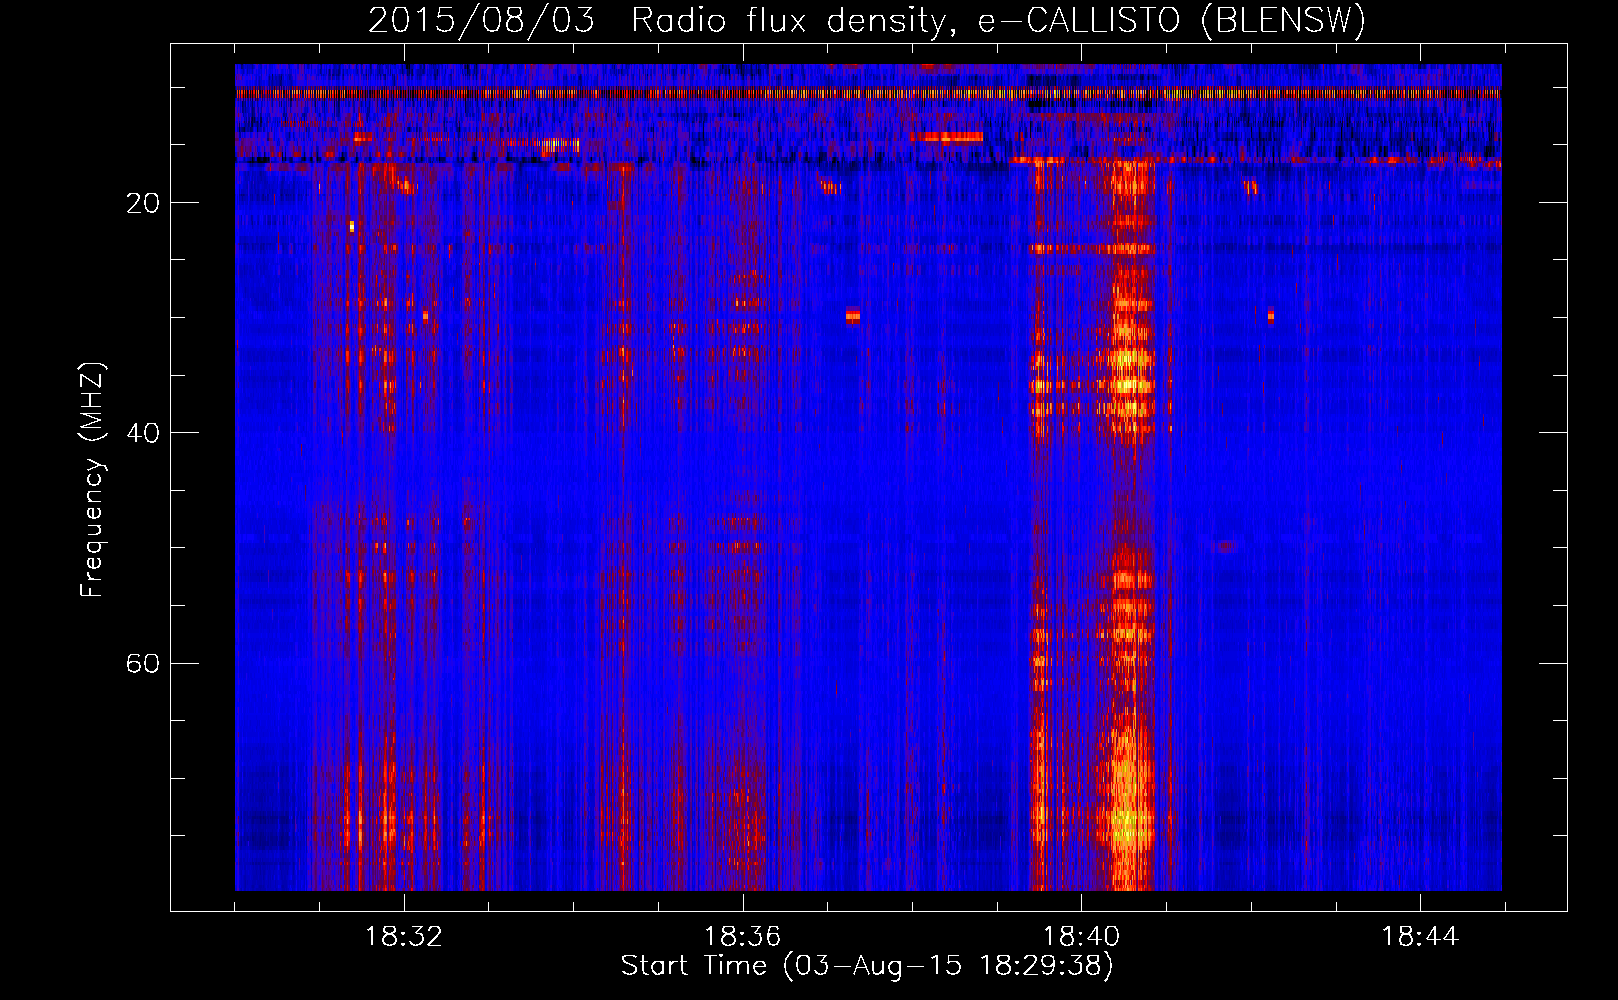
Task: Click the 18:40 time tick label
Action: 1081,937
